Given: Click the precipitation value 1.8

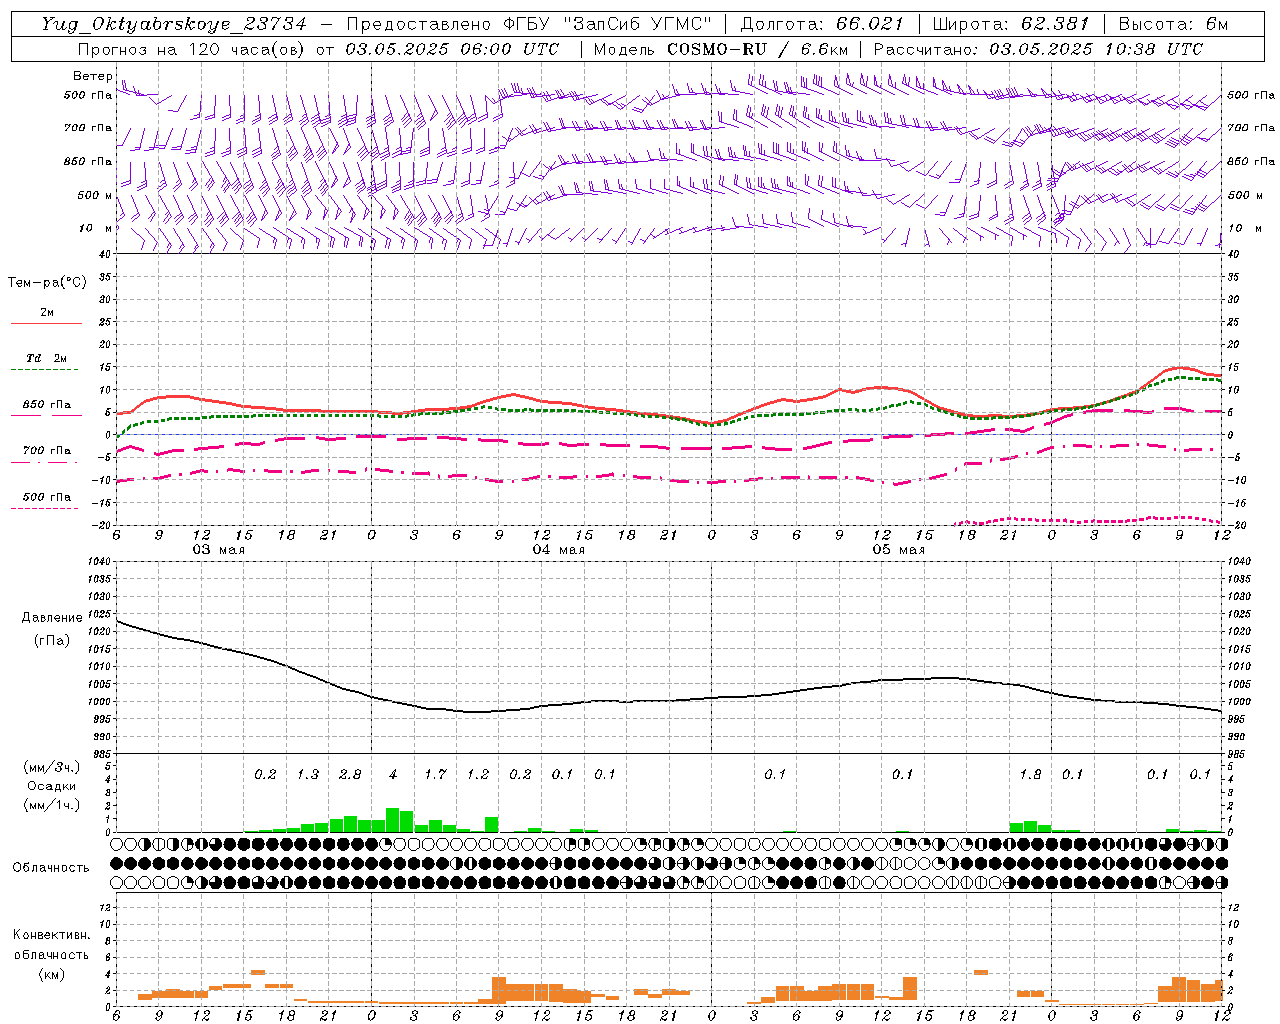Looking at the screenshot, I should (1030, 774).
